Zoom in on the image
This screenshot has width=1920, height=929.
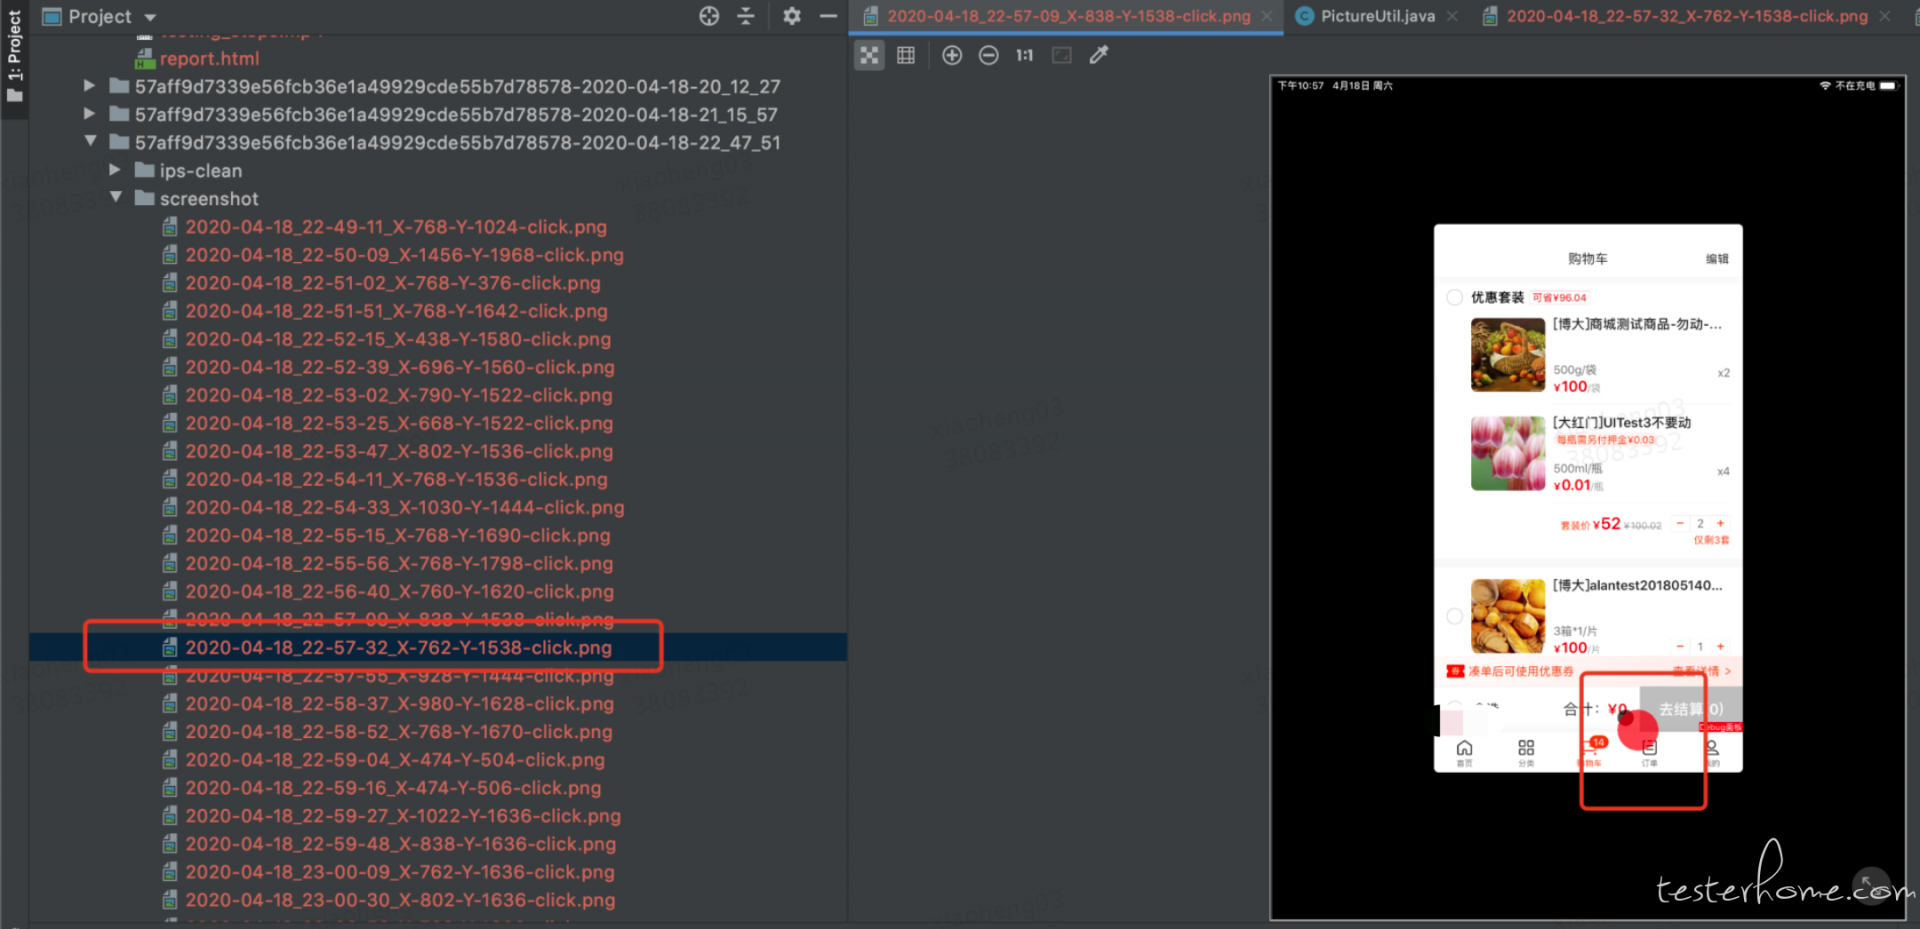[952, 55]
